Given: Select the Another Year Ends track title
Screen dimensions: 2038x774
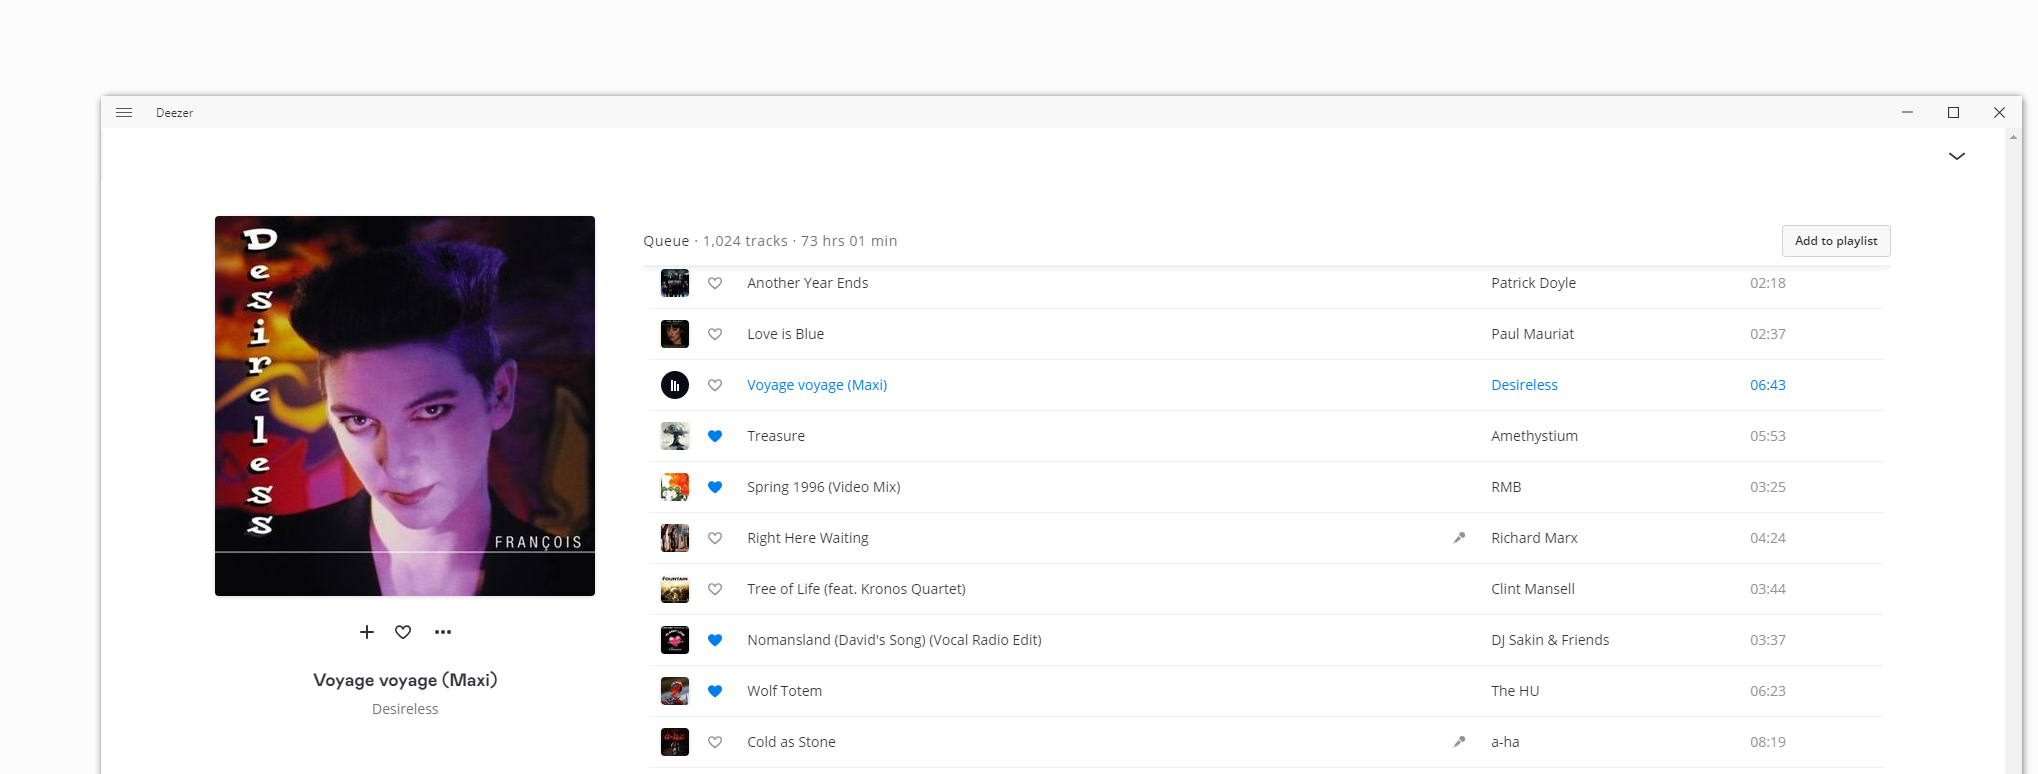Looking at the screenshot, I should pyautogui.click(x=808, y=283).
